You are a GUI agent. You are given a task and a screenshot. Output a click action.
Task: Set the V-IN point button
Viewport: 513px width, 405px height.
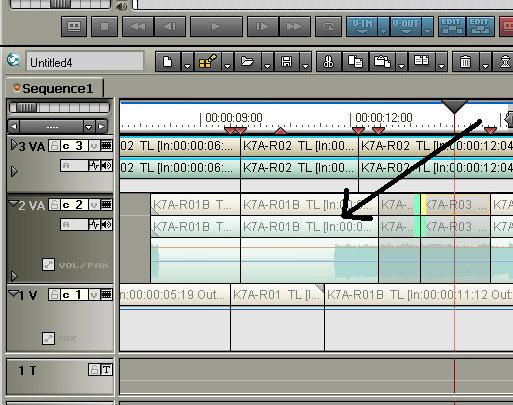point(362,27)
